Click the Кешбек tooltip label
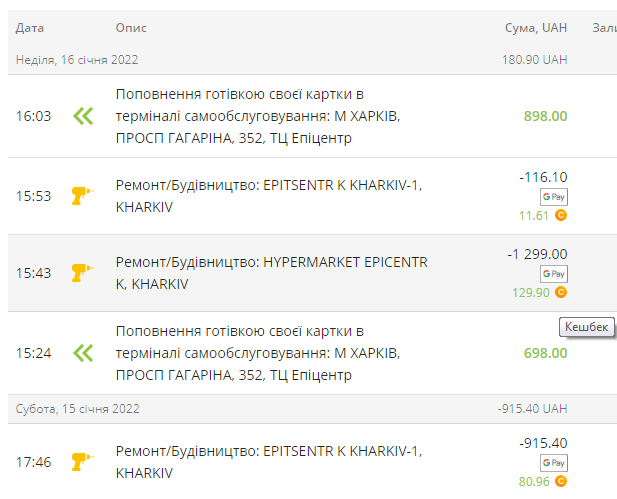The width and height of the screenshot is (617, 499). (x=586, y=327)
